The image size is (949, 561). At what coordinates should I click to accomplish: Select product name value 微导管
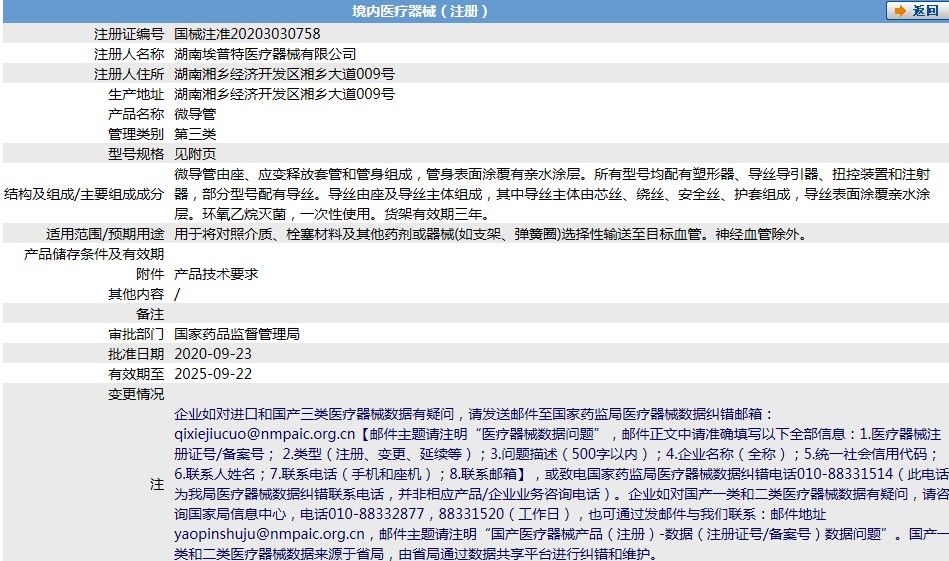tap(195, 114)
